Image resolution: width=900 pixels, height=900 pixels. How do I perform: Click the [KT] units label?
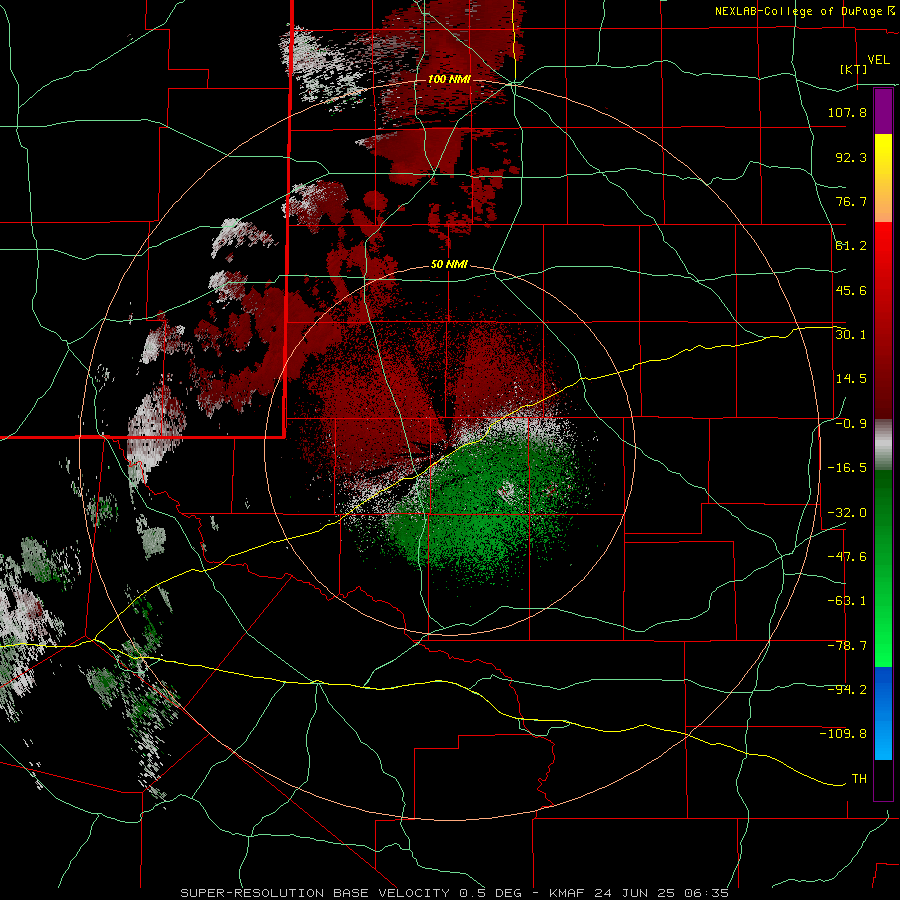tap(854, 69)
